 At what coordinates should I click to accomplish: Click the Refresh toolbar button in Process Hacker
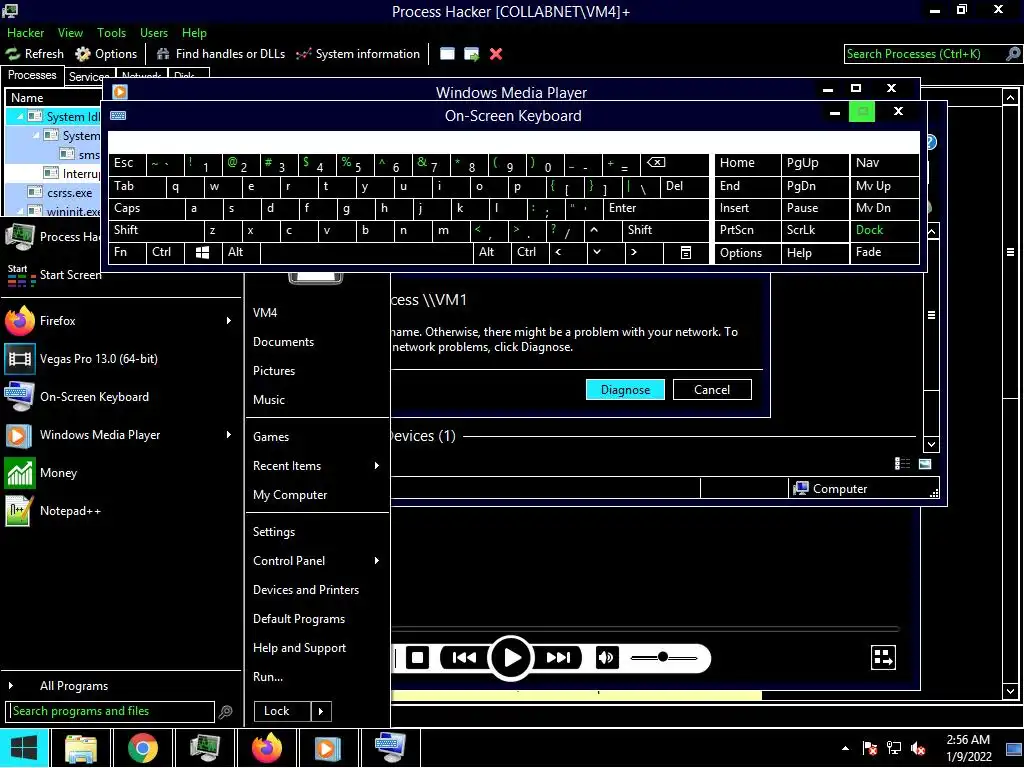pos(35,54)
